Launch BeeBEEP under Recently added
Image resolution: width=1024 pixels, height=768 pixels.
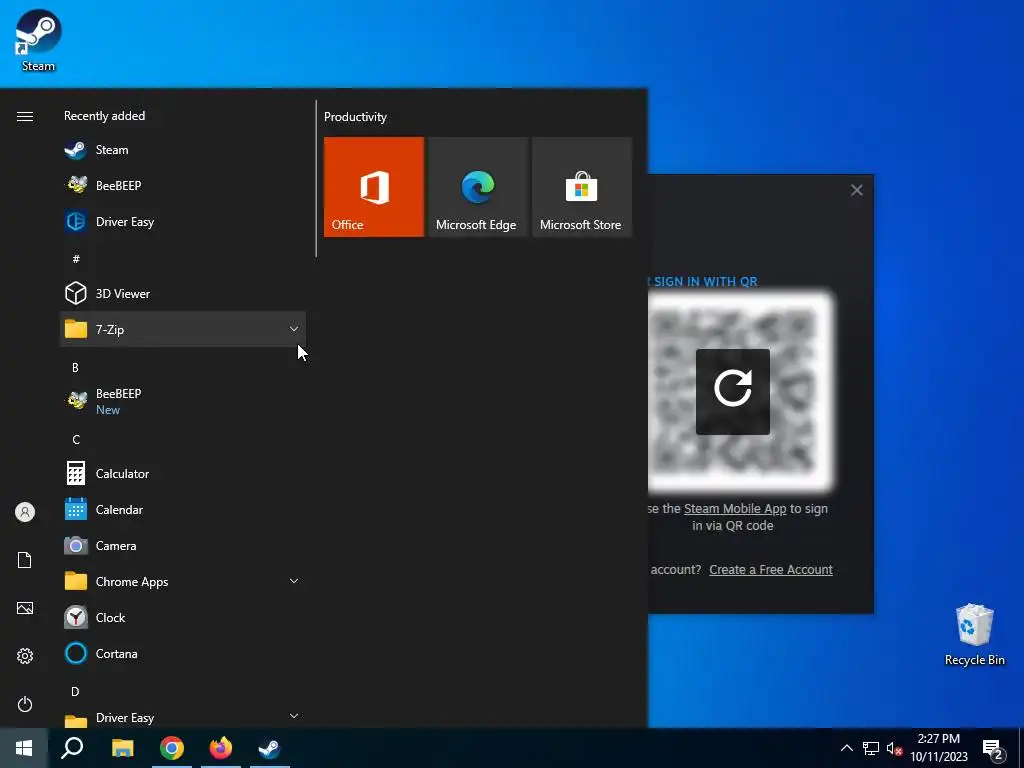pyautogui.click(x=183, y=185)
